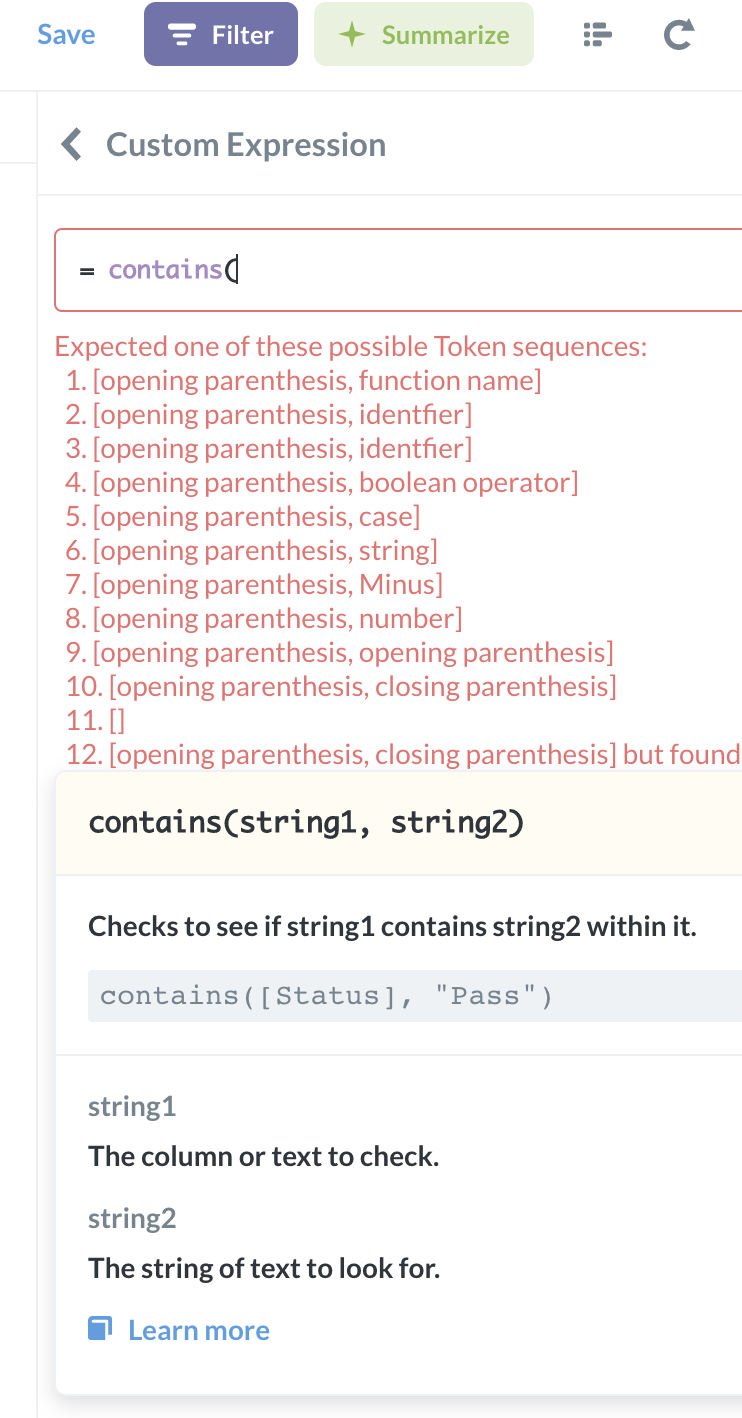Screen dimensions: 742x1418
Task: Click the Custom Expression title text
Action: (245, 144)
